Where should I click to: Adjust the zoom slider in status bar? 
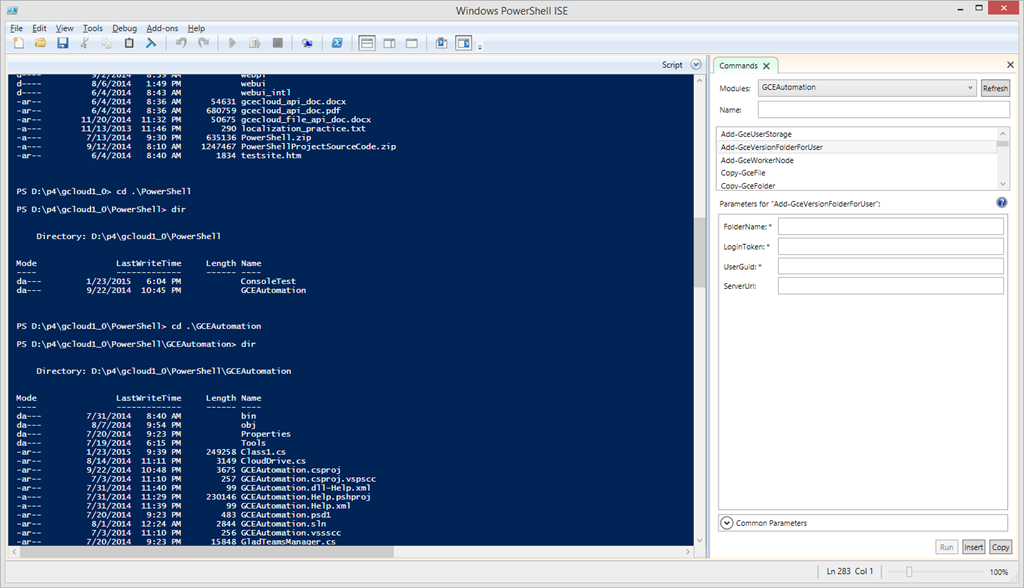(908, 572)
